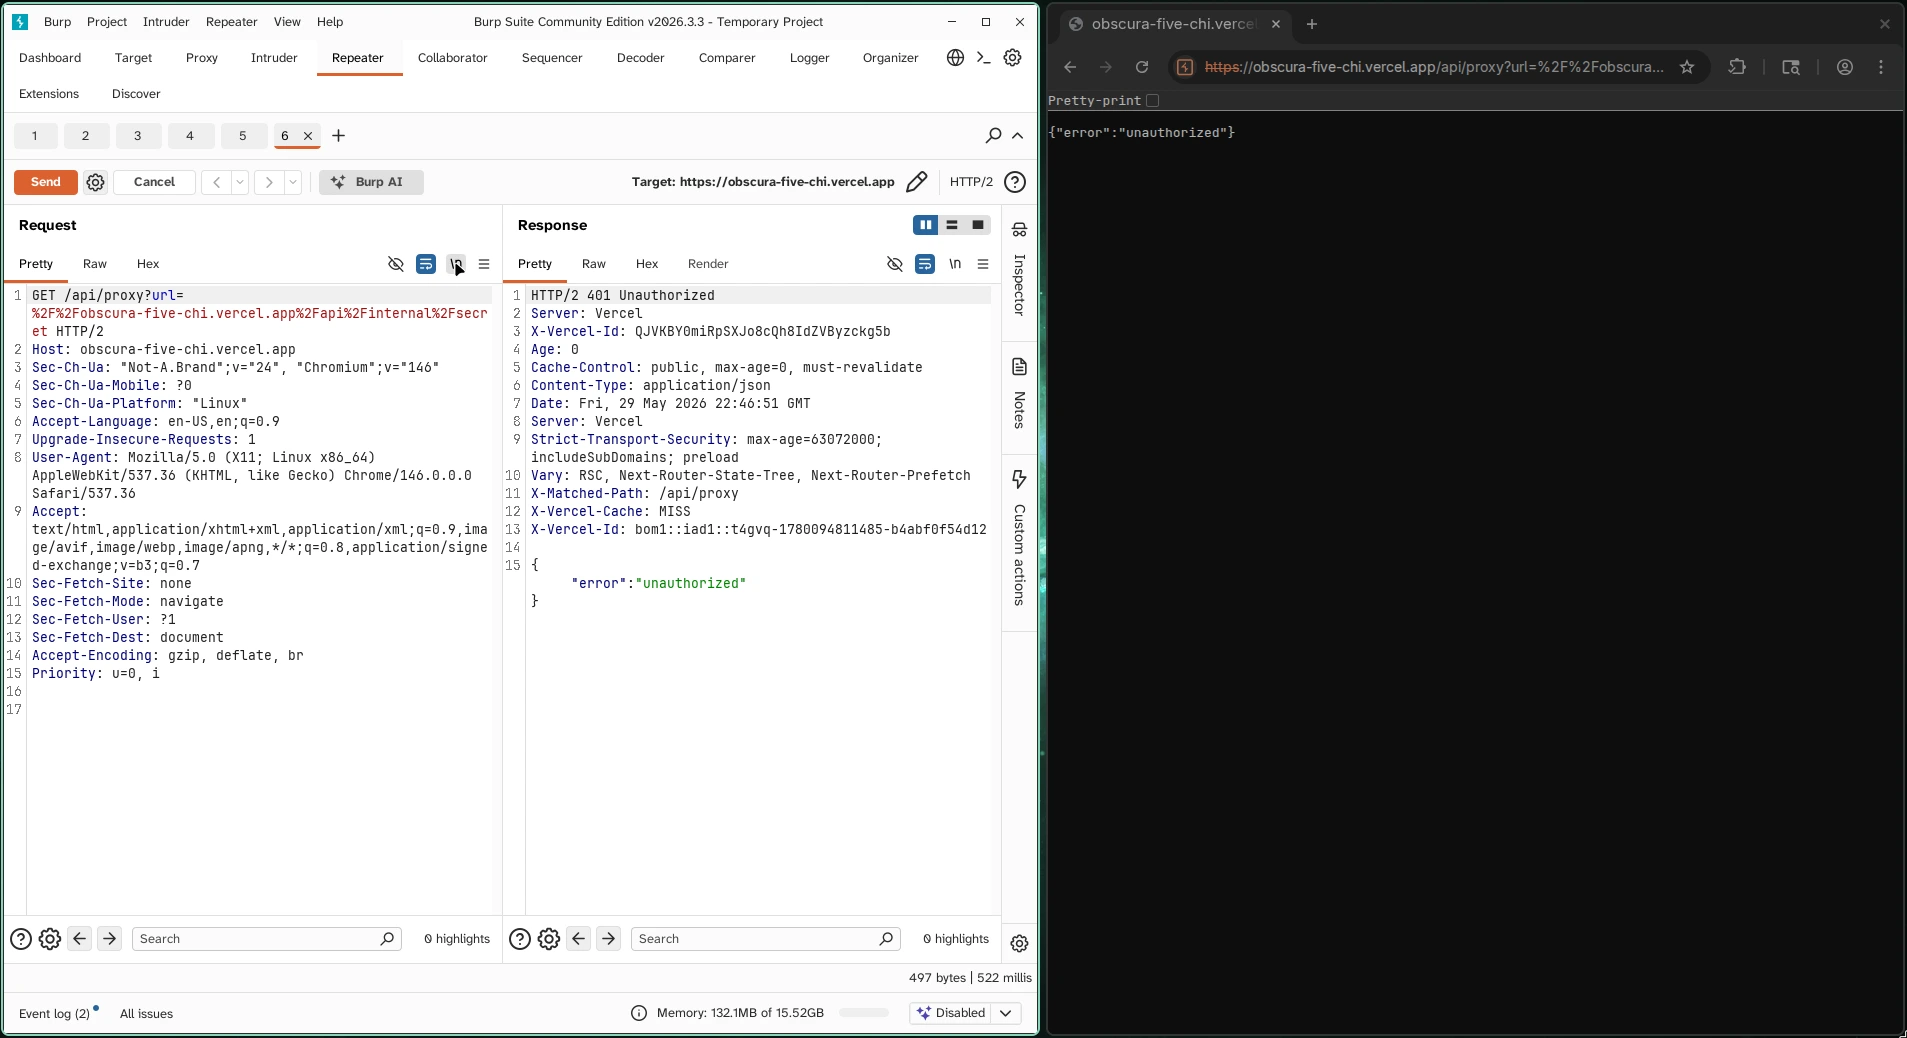Go to next response search match
Image resolution: width=1907 pixels, height=1038 pixels.
point(609,939)
